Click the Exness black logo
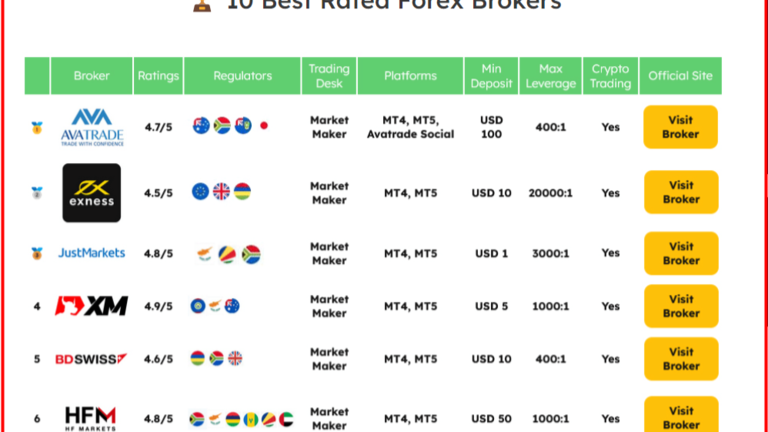768x432 pixels. tap(92, 192)
